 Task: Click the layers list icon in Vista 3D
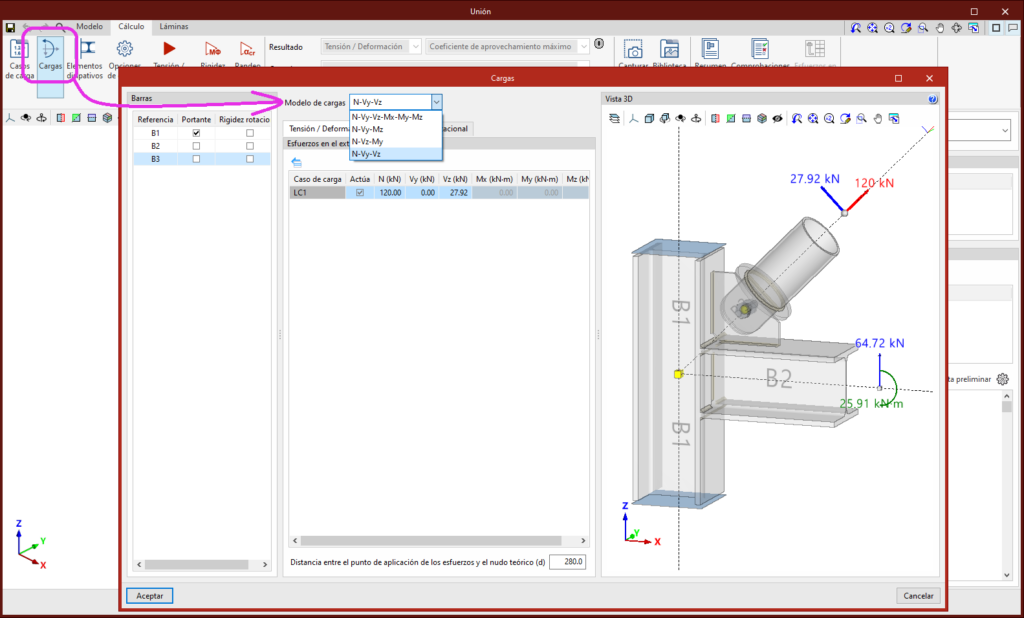coord(615,119)
